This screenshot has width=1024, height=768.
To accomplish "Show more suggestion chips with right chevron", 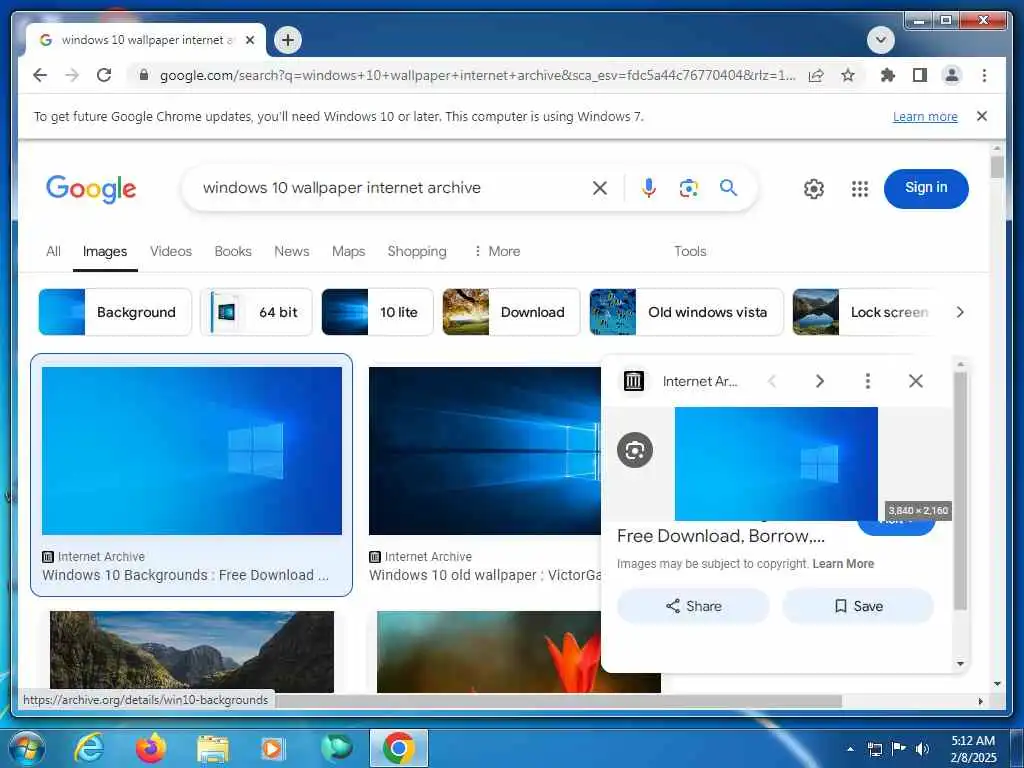I will pyautogui.click(x=960, y=312).
